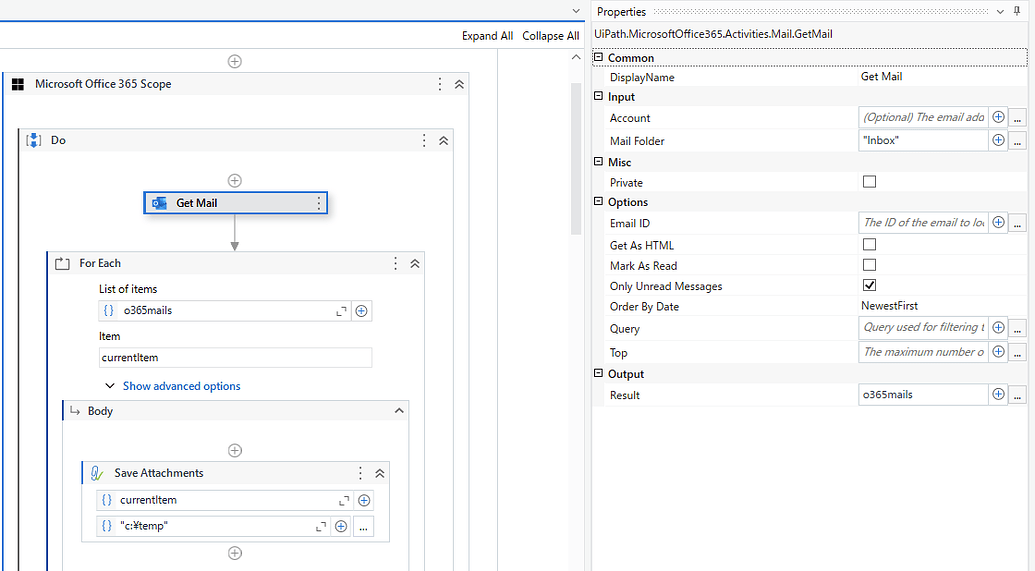Image resolution: width=1035 pixels, height=571 pixels.
Task: Add an activity above Save Attachments
Action: 234,451
